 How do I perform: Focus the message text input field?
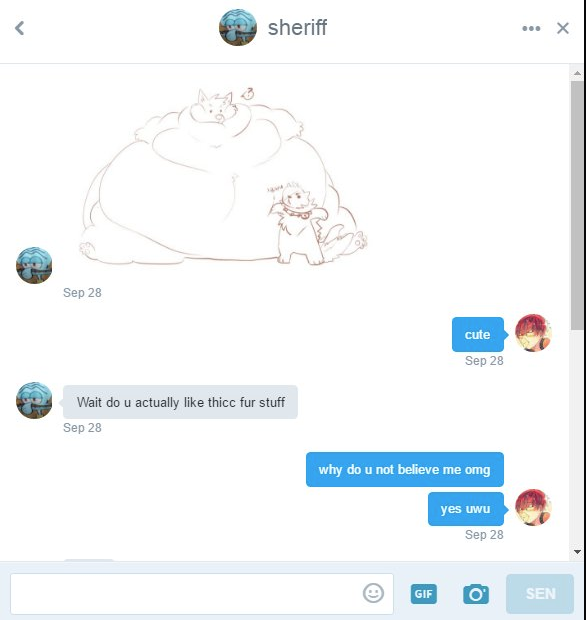202,594
